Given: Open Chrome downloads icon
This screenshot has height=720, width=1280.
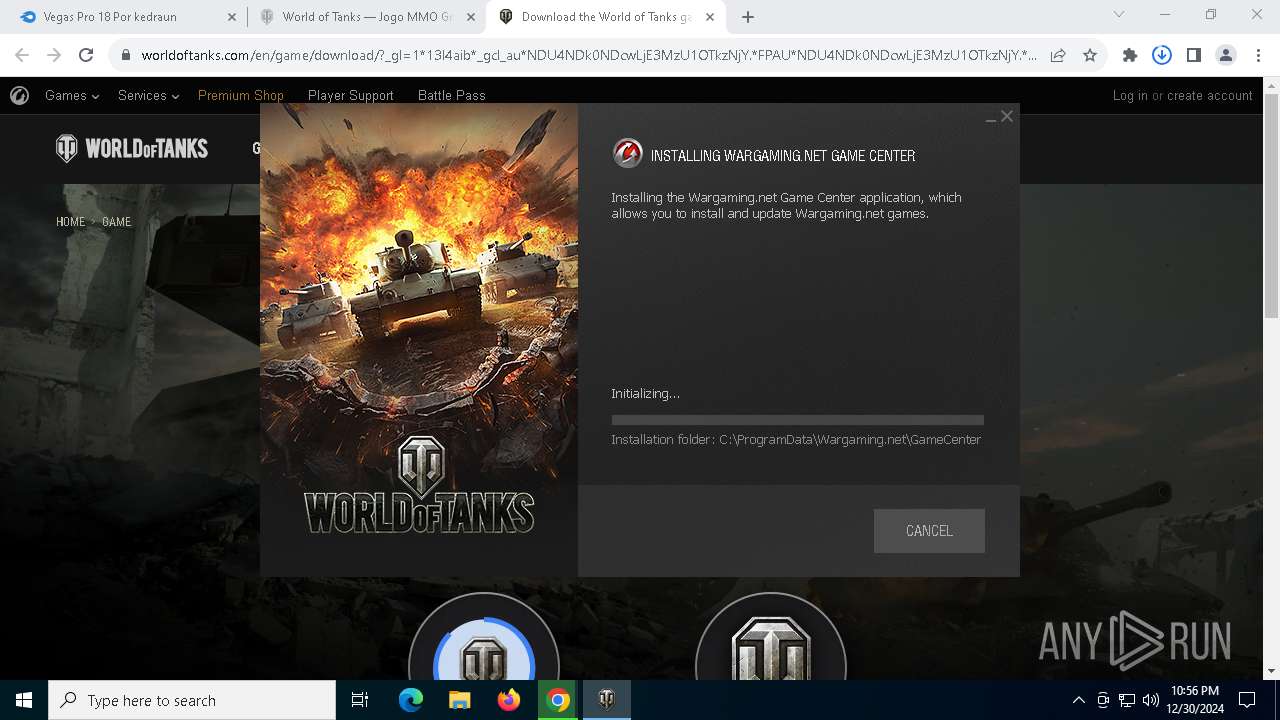Looking at the screenshot, I should click(1162, 56).
